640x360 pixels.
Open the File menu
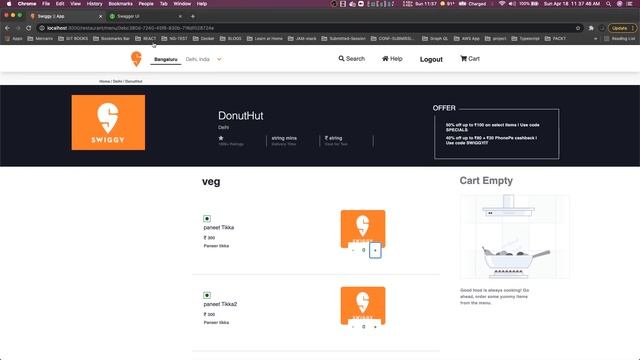coord(46,4)
